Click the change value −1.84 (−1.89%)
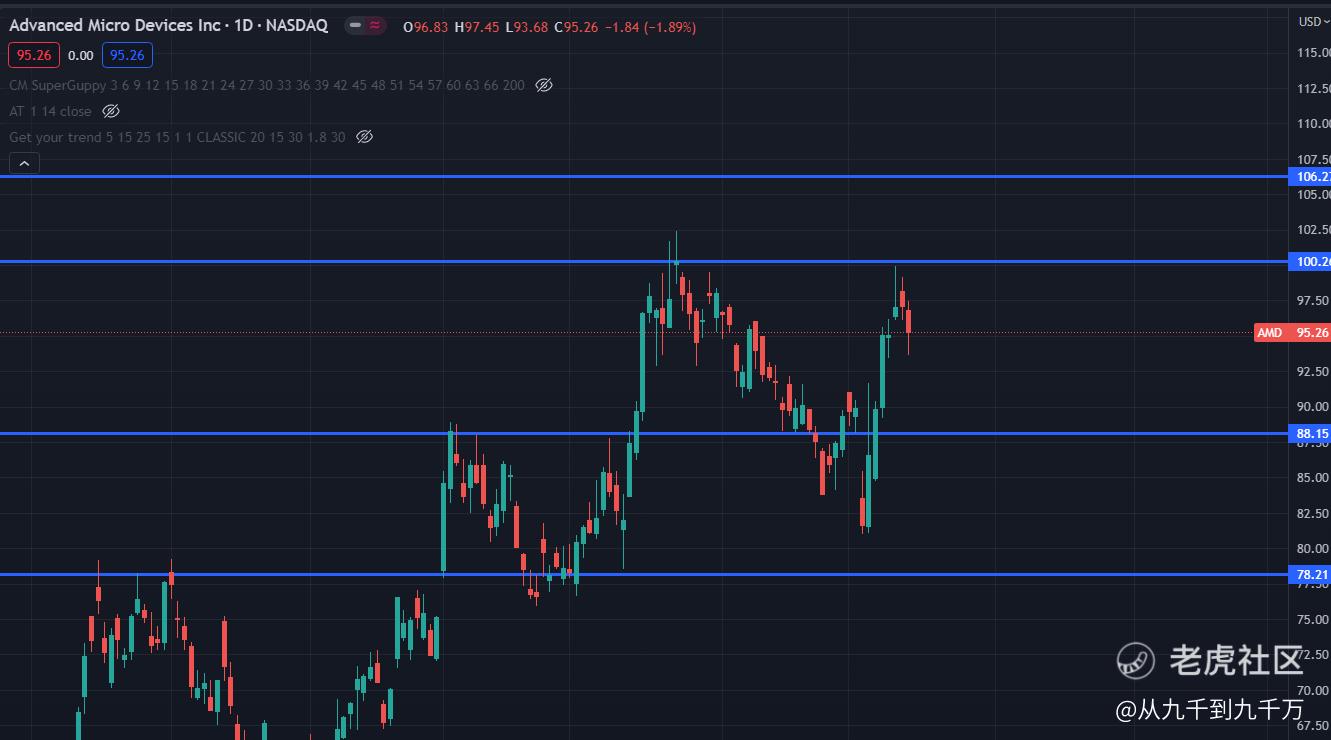 (651, 27)
